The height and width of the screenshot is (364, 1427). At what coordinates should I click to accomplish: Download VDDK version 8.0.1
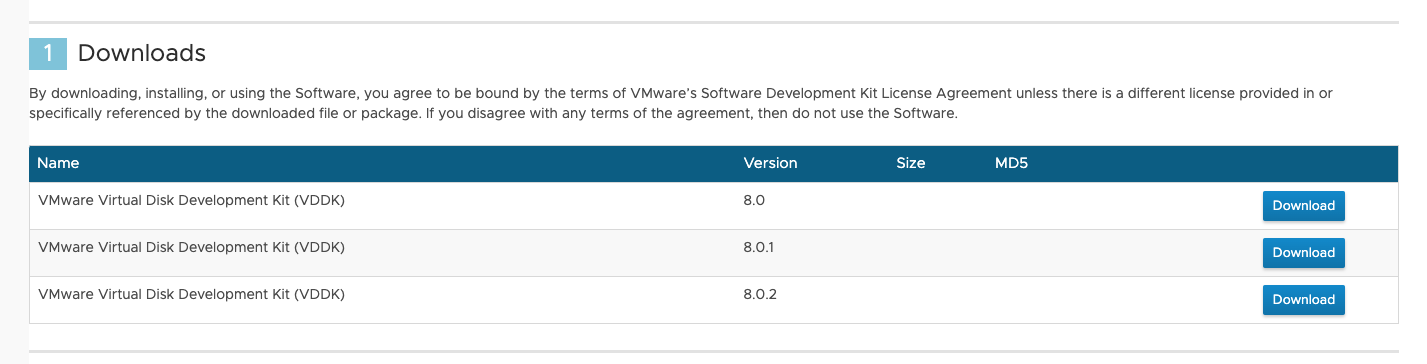click(x=1303, y=253)
